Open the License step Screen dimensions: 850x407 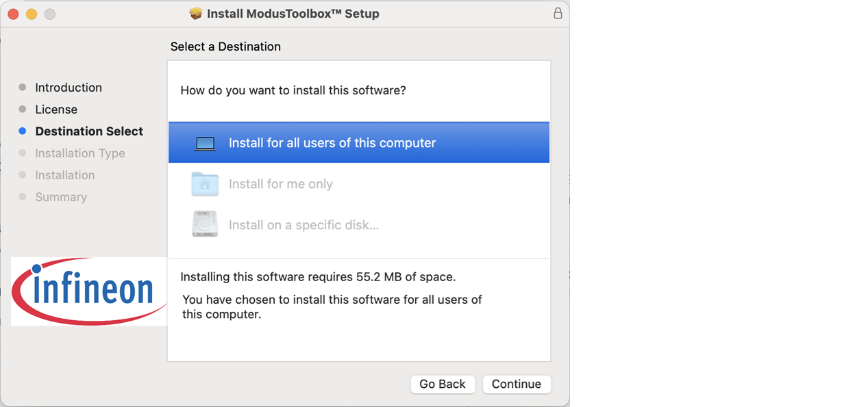click(56, 109)
